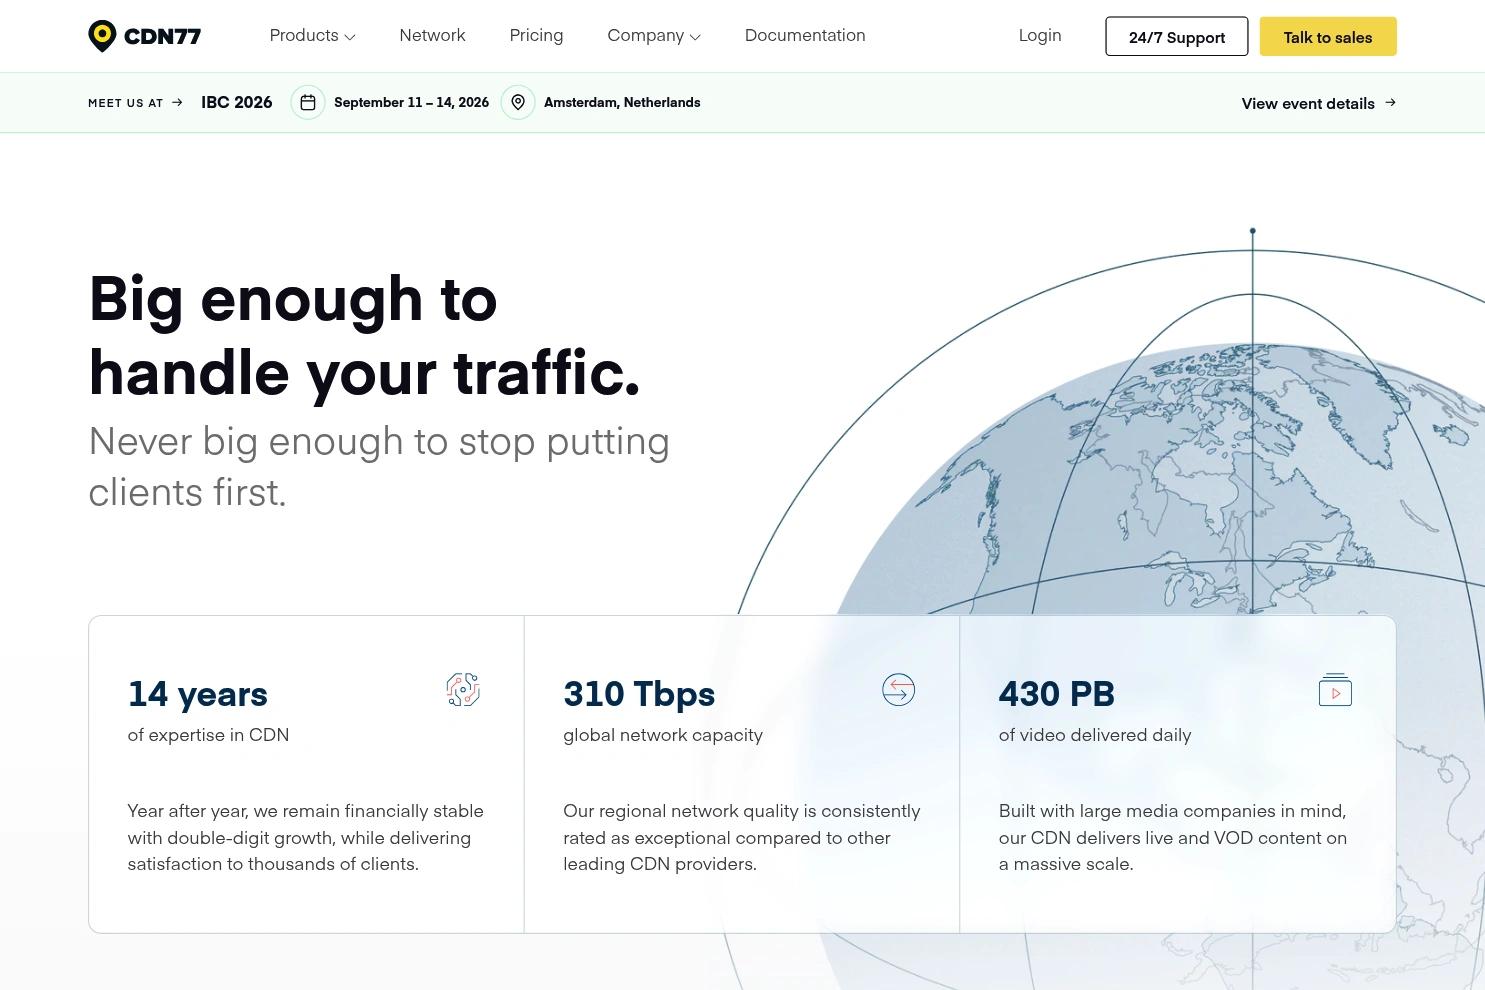
Task: Click the 310 Tbps heading text
Action: [x=639, y=693]
